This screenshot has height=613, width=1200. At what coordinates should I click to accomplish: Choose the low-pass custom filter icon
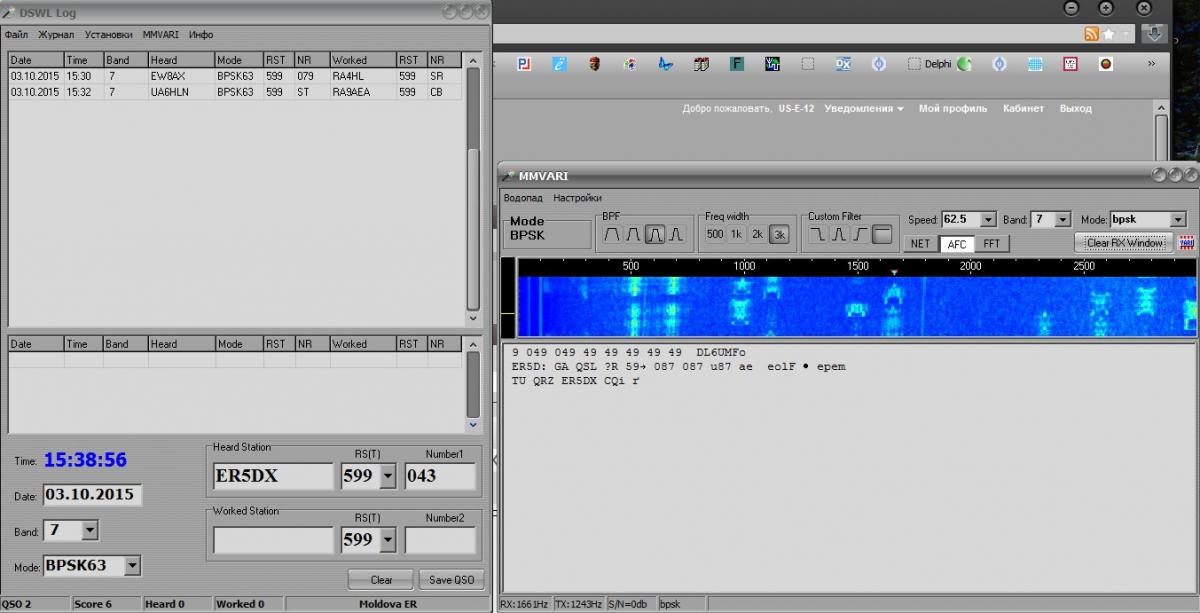[x=817, y=235]
